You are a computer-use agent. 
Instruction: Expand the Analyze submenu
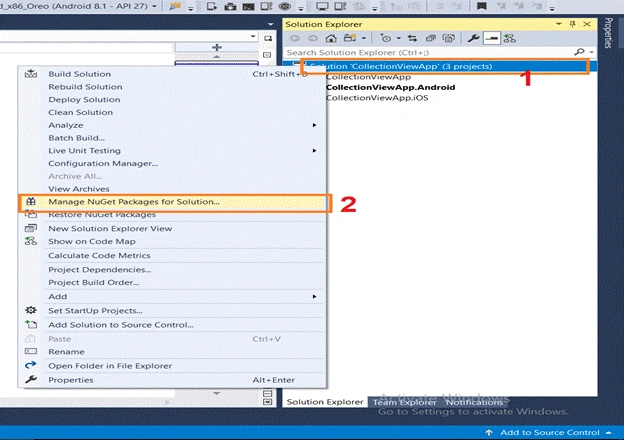(172, 125)
